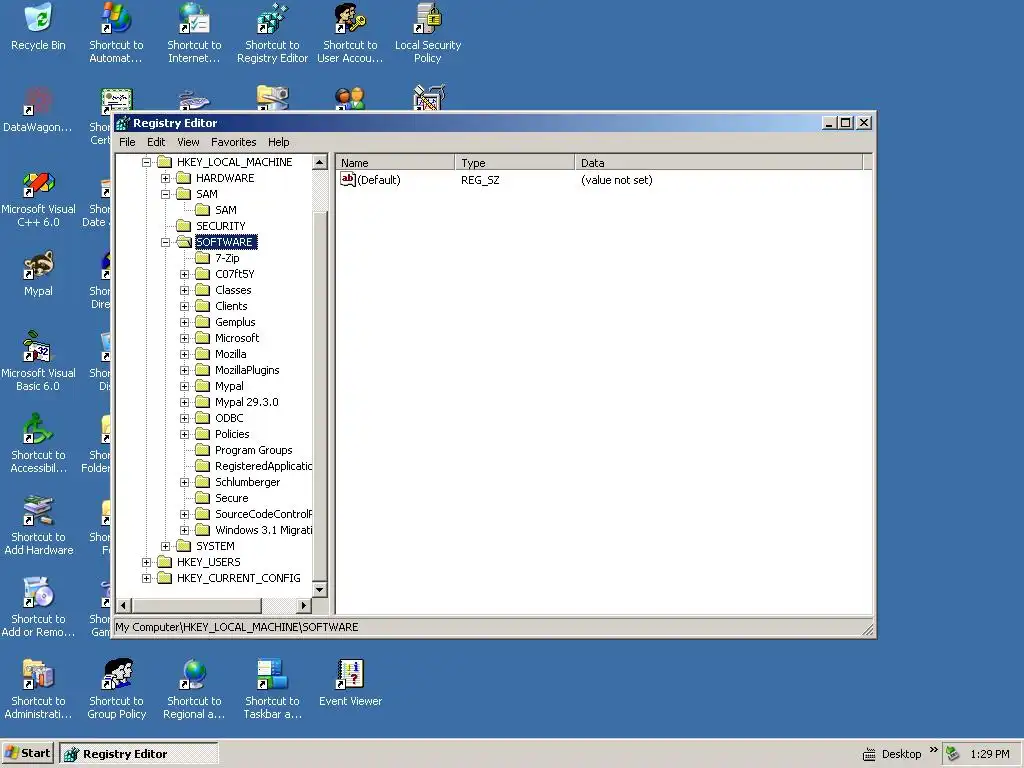Open the View menu
The image size is (1024, 768).
(188, 142)
